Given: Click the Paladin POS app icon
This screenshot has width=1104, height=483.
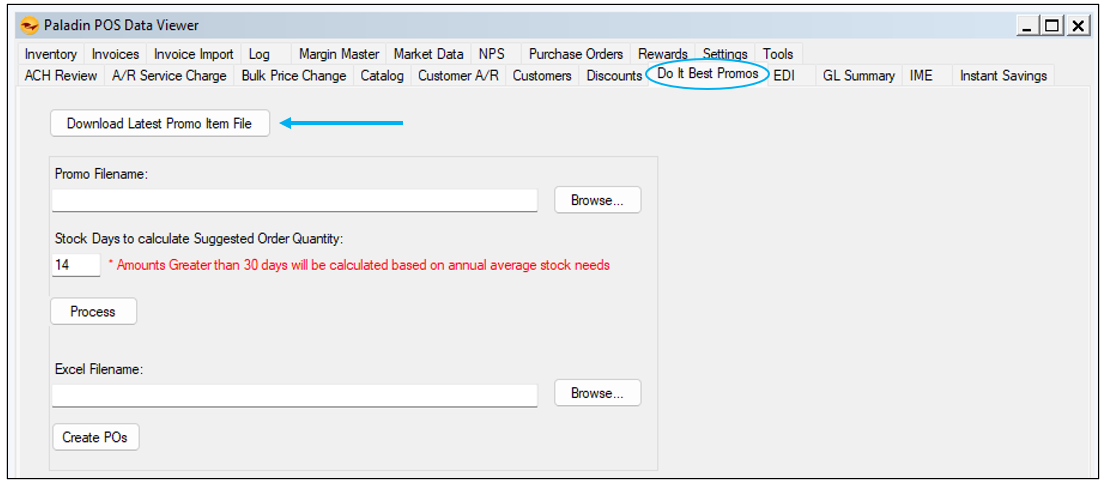Looking at the screenshot, I should 30,26.
